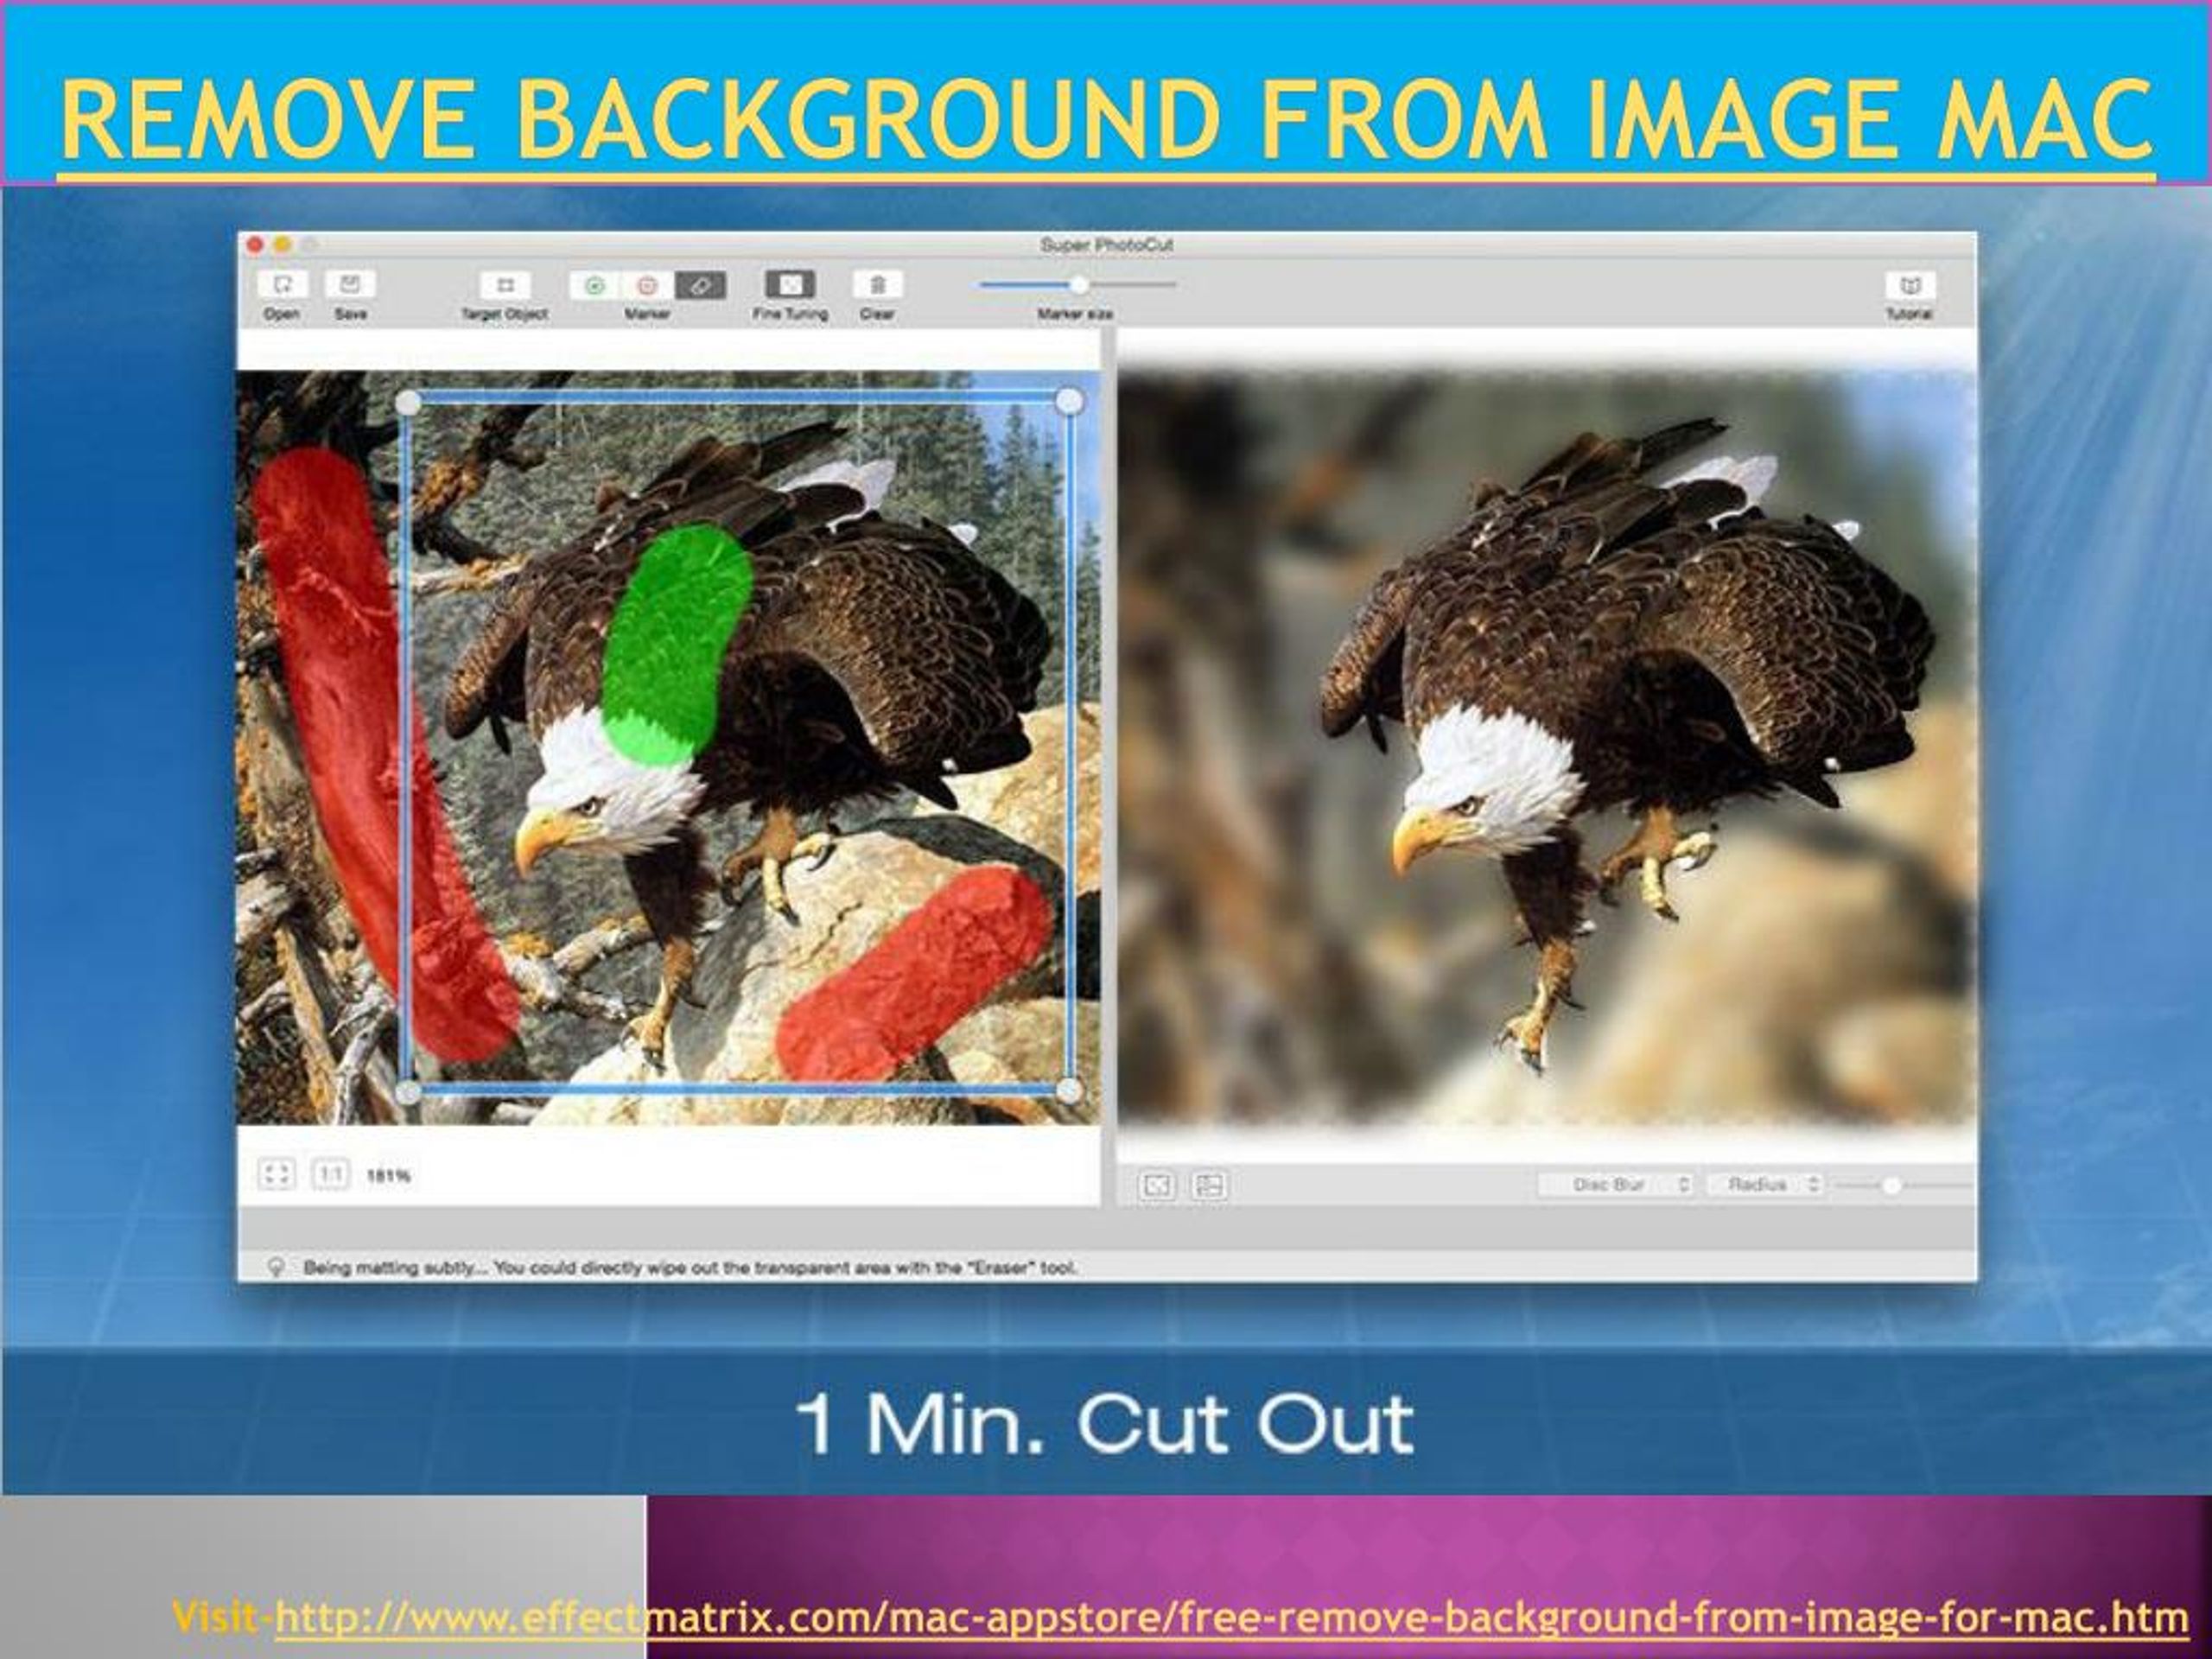Click the 181% zoom value
The image size is (2212, 1659).
(x=388, y=1175)
